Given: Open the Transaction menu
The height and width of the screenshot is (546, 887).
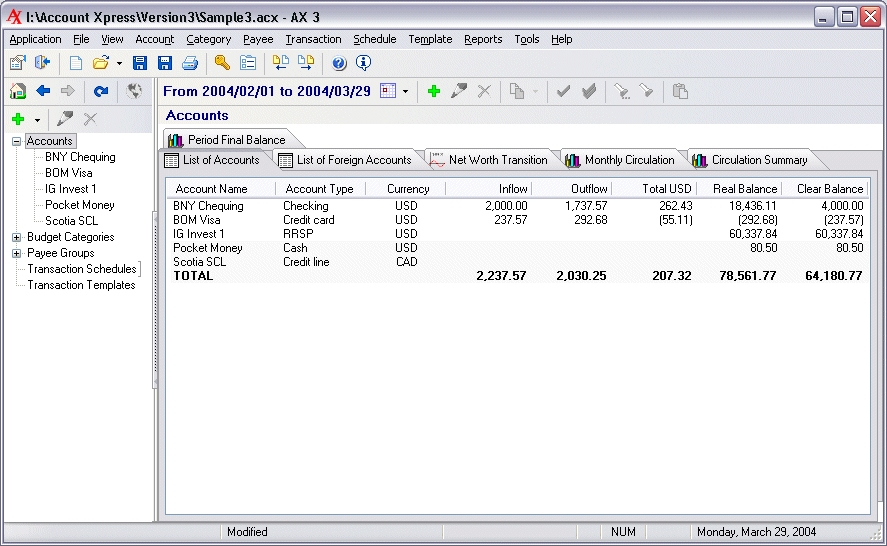Looking at the screenshot, I should coord(313,39).
